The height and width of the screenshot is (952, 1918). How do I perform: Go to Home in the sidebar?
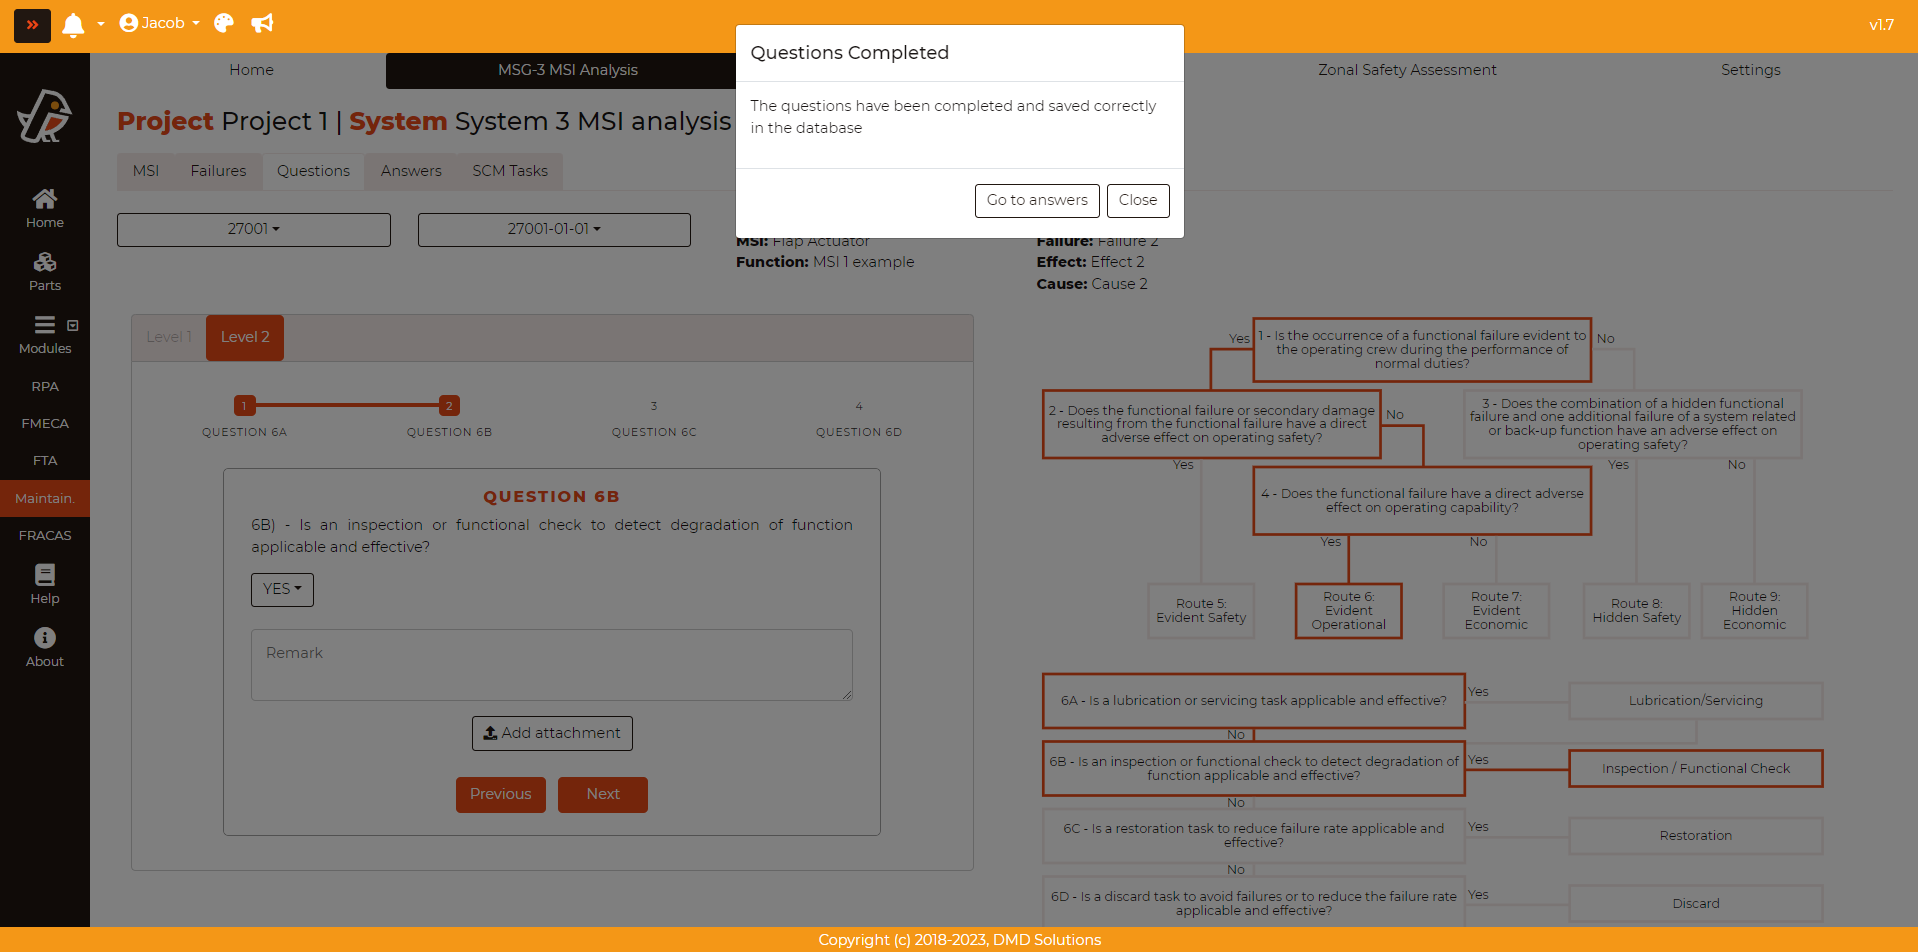[45, 208]
